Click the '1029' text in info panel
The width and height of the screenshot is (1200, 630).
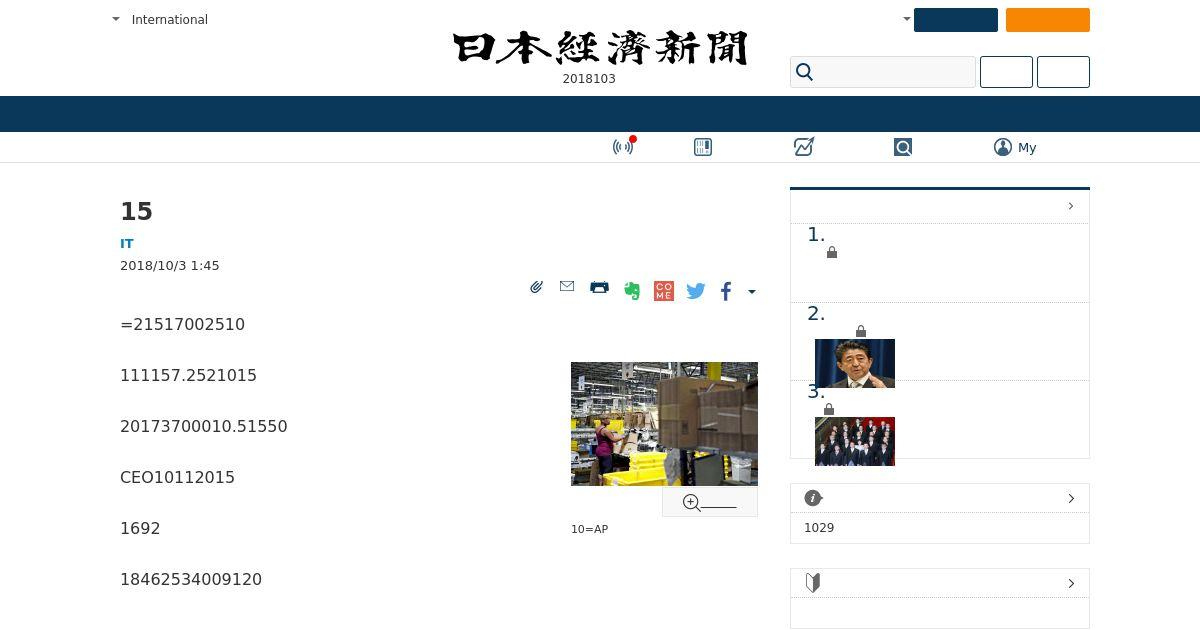[x=819, y=528]
